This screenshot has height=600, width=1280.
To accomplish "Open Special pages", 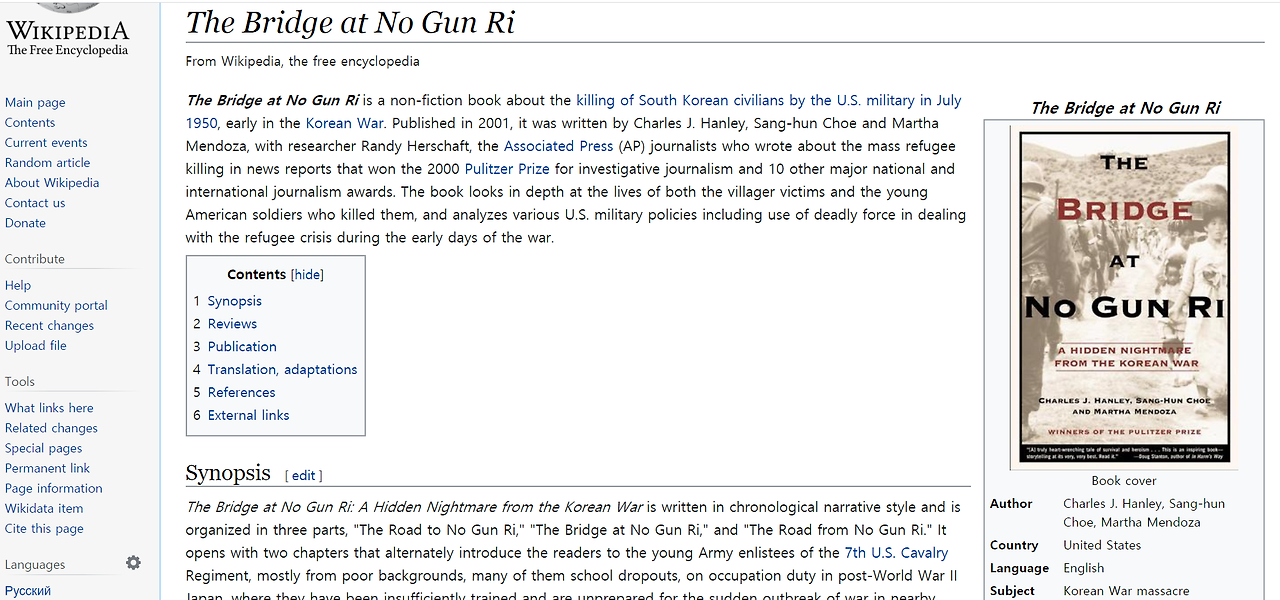I will click(x=43, y=448).
